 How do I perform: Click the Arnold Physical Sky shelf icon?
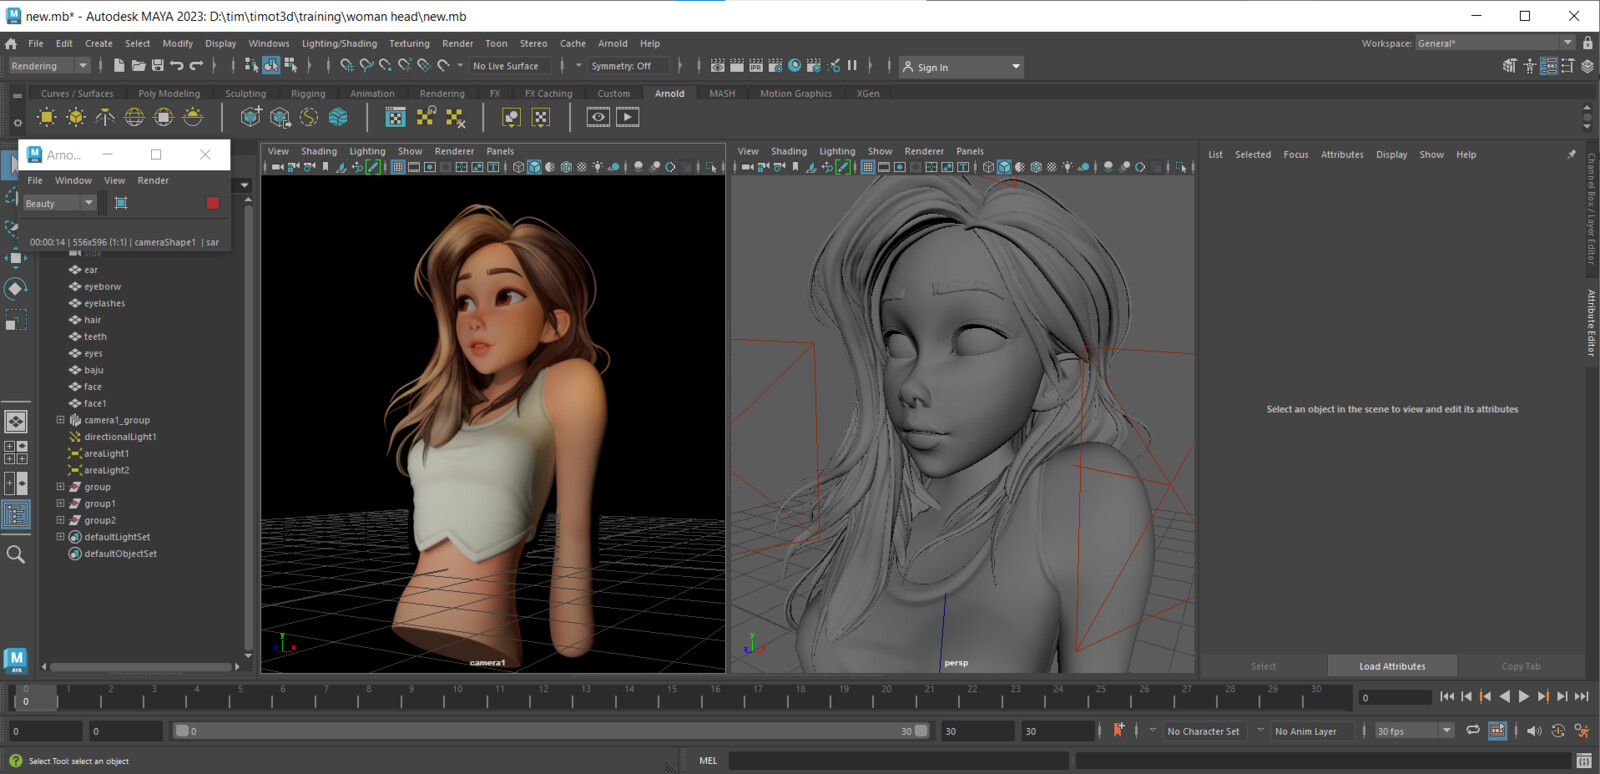tap(193, 117)
